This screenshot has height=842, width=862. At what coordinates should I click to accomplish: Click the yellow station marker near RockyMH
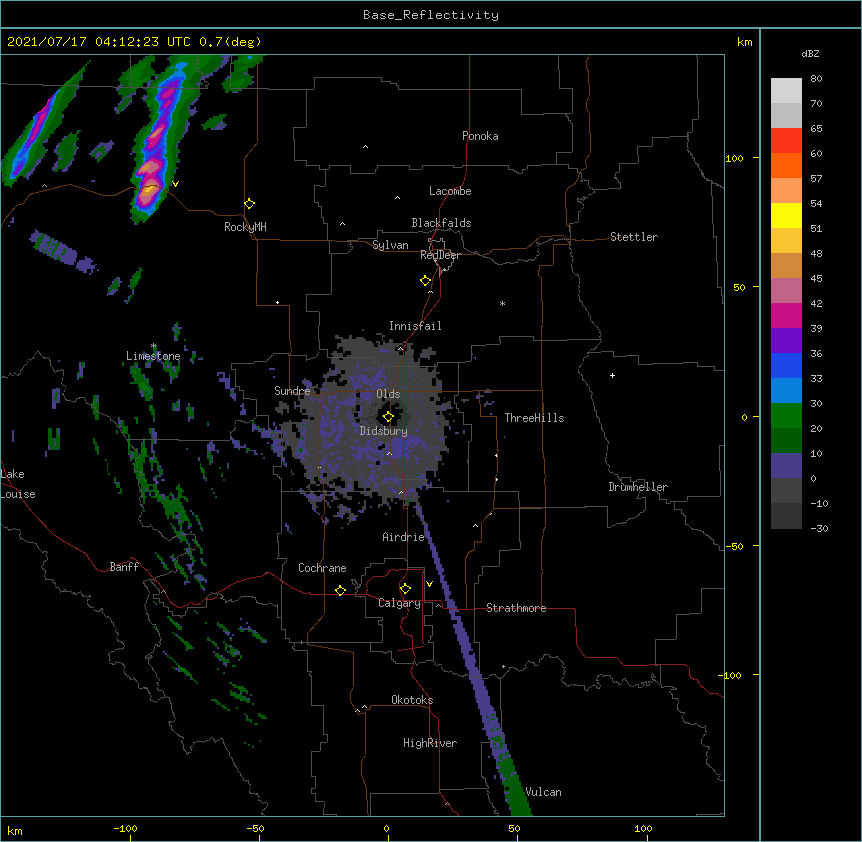[x=249, y=204]
